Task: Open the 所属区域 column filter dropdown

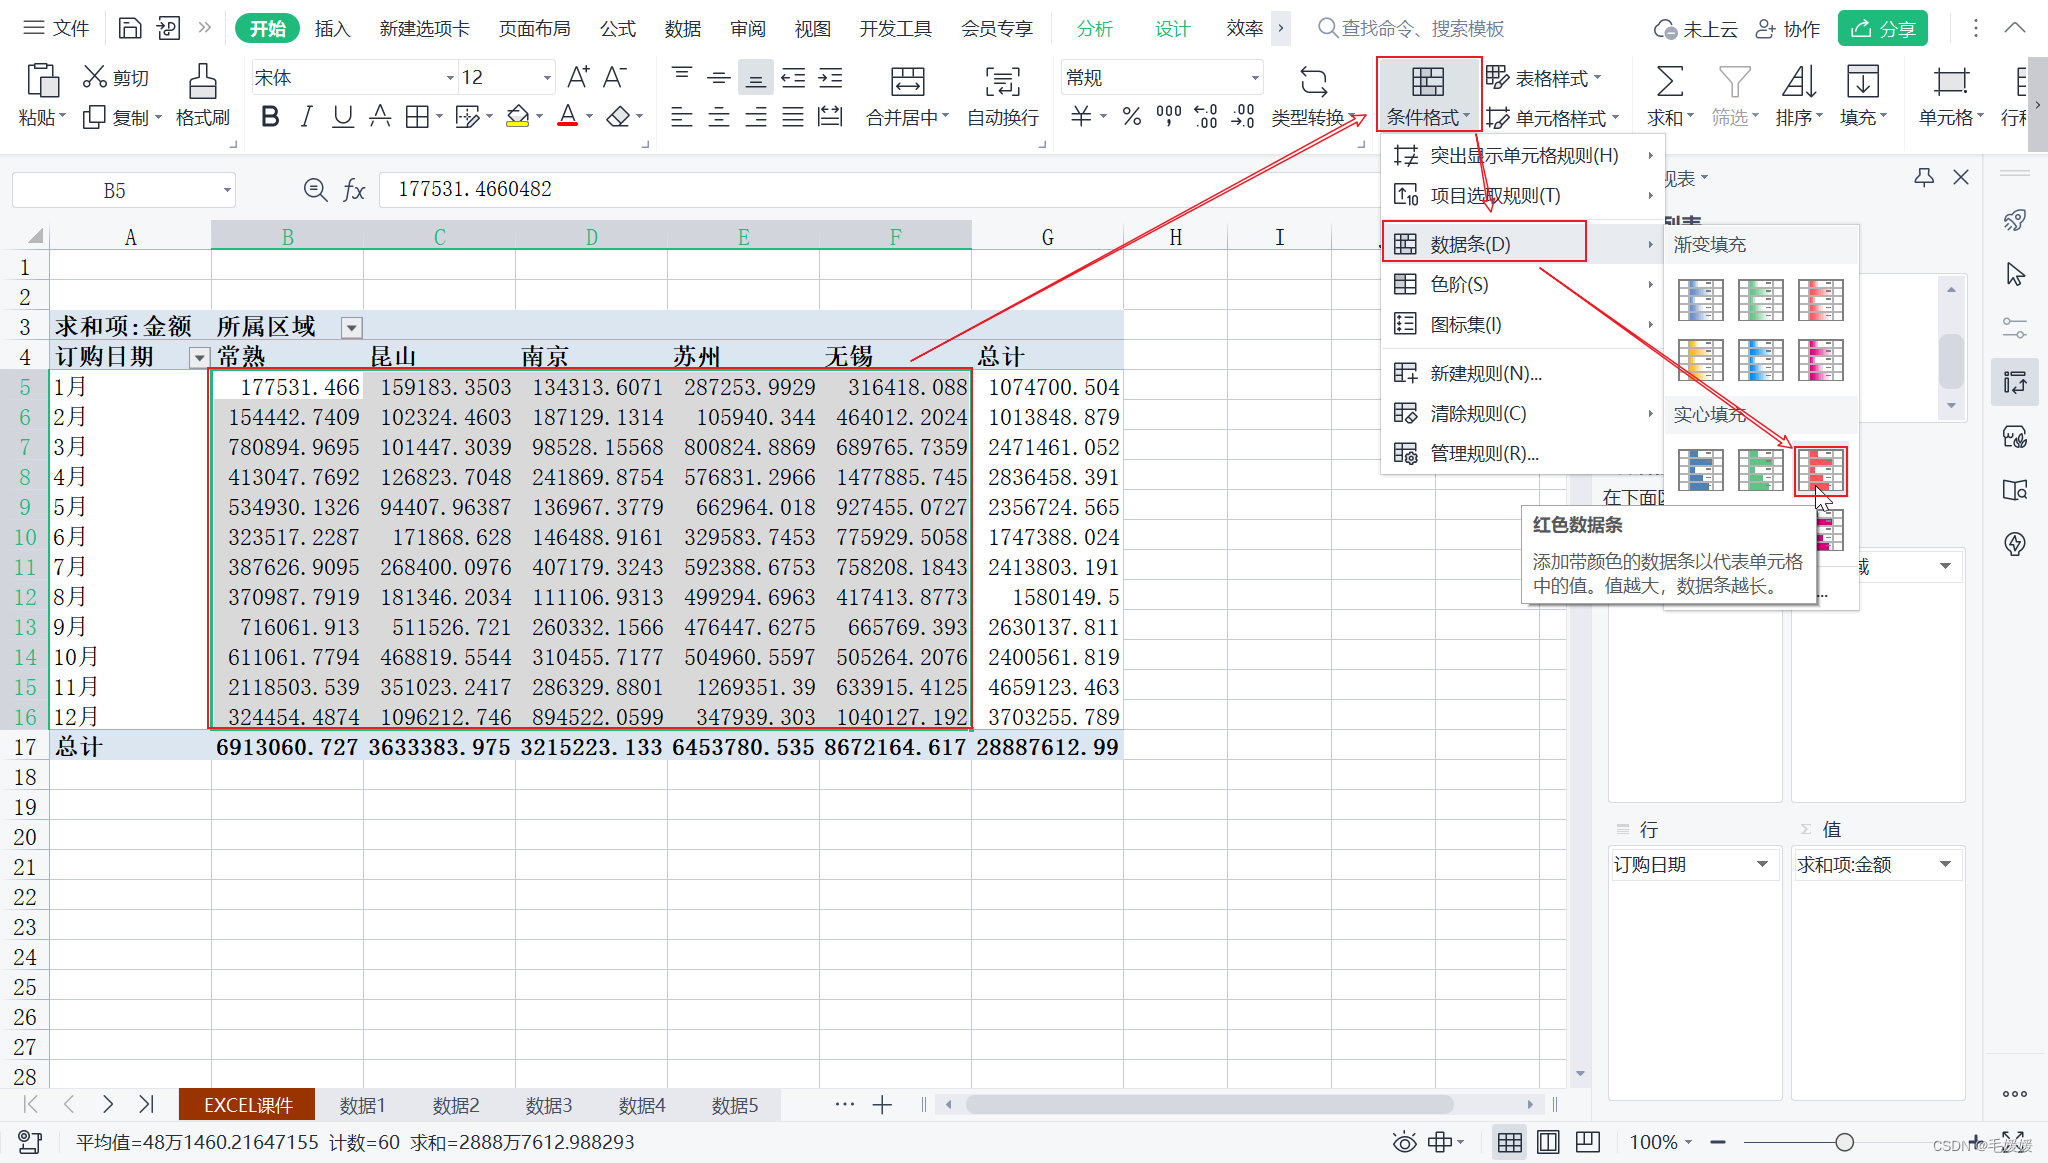Action: click(x=351, y=328)
